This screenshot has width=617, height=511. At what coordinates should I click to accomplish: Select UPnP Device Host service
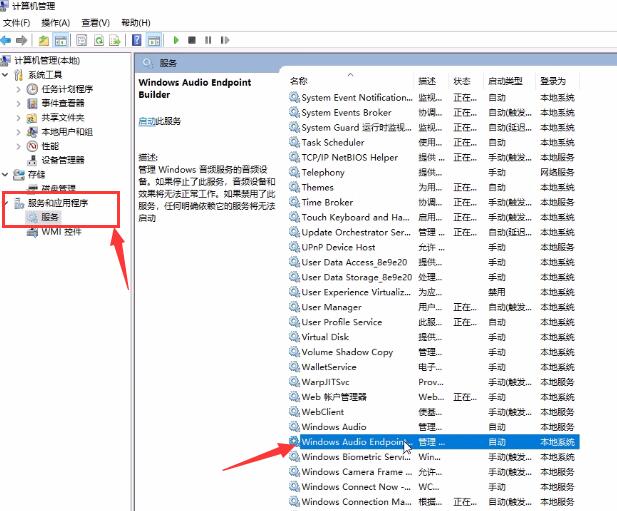coord(433,247)
